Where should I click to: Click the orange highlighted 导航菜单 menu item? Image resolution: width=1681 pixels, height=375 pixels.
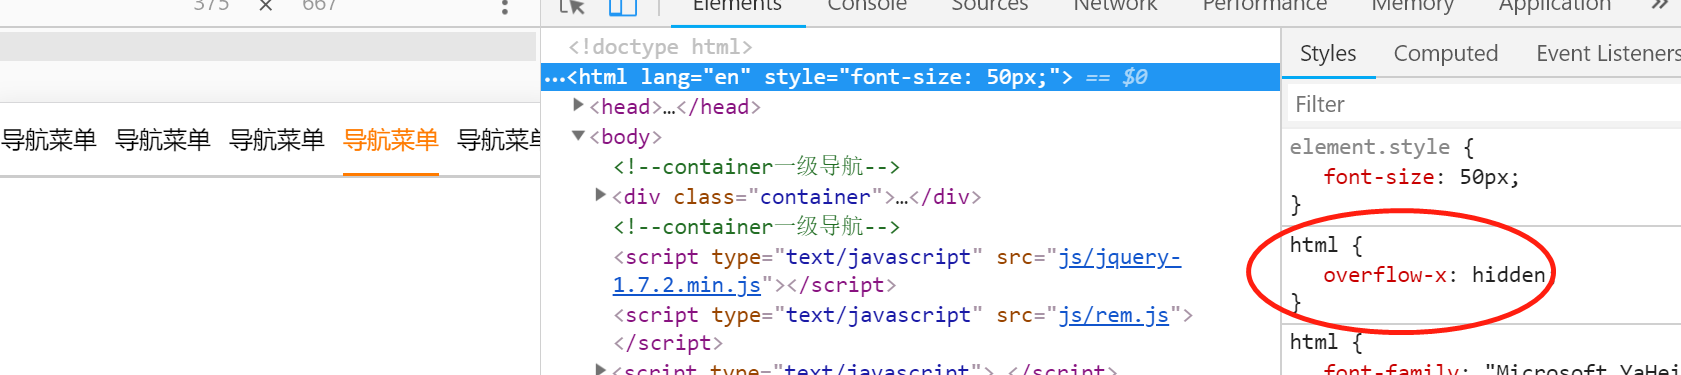391,140
